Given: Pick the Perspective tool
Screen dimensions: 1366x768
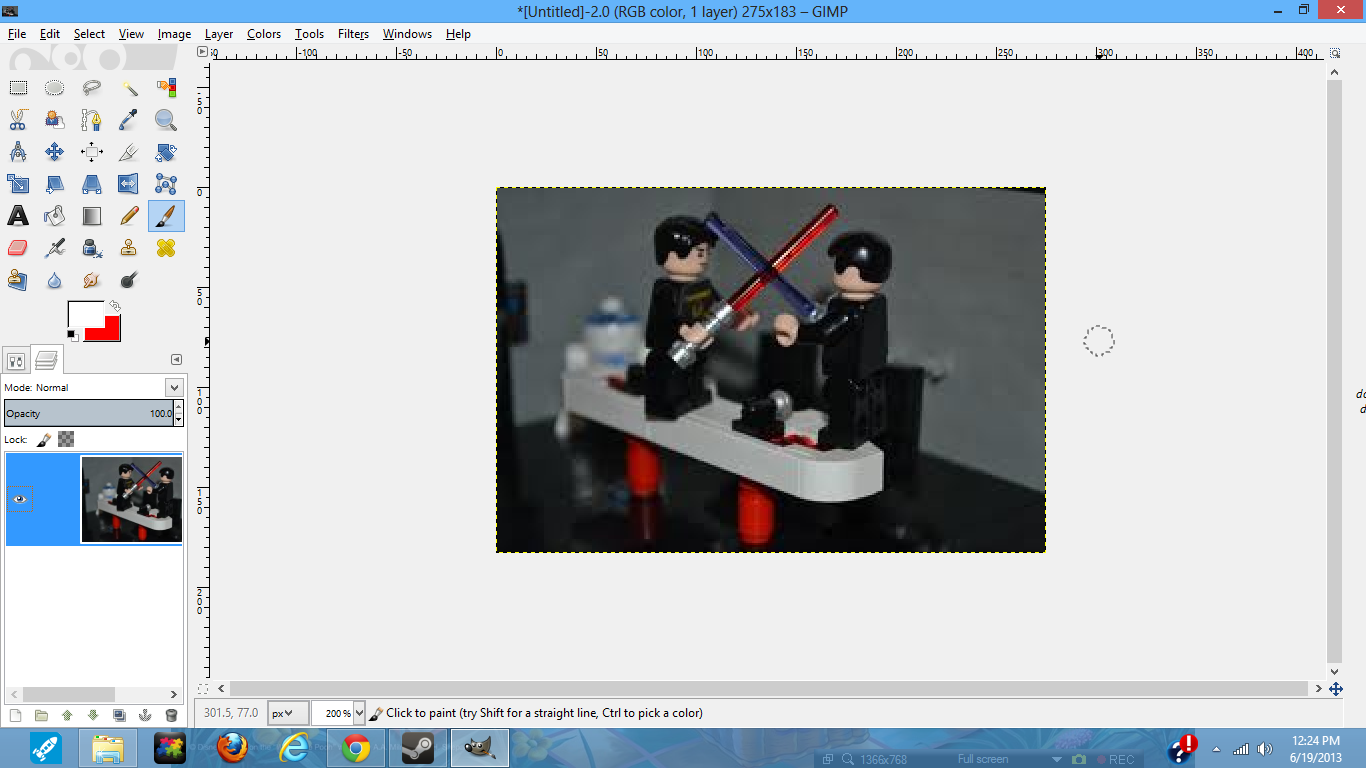Looking at the screenshot, I should 92,184.
